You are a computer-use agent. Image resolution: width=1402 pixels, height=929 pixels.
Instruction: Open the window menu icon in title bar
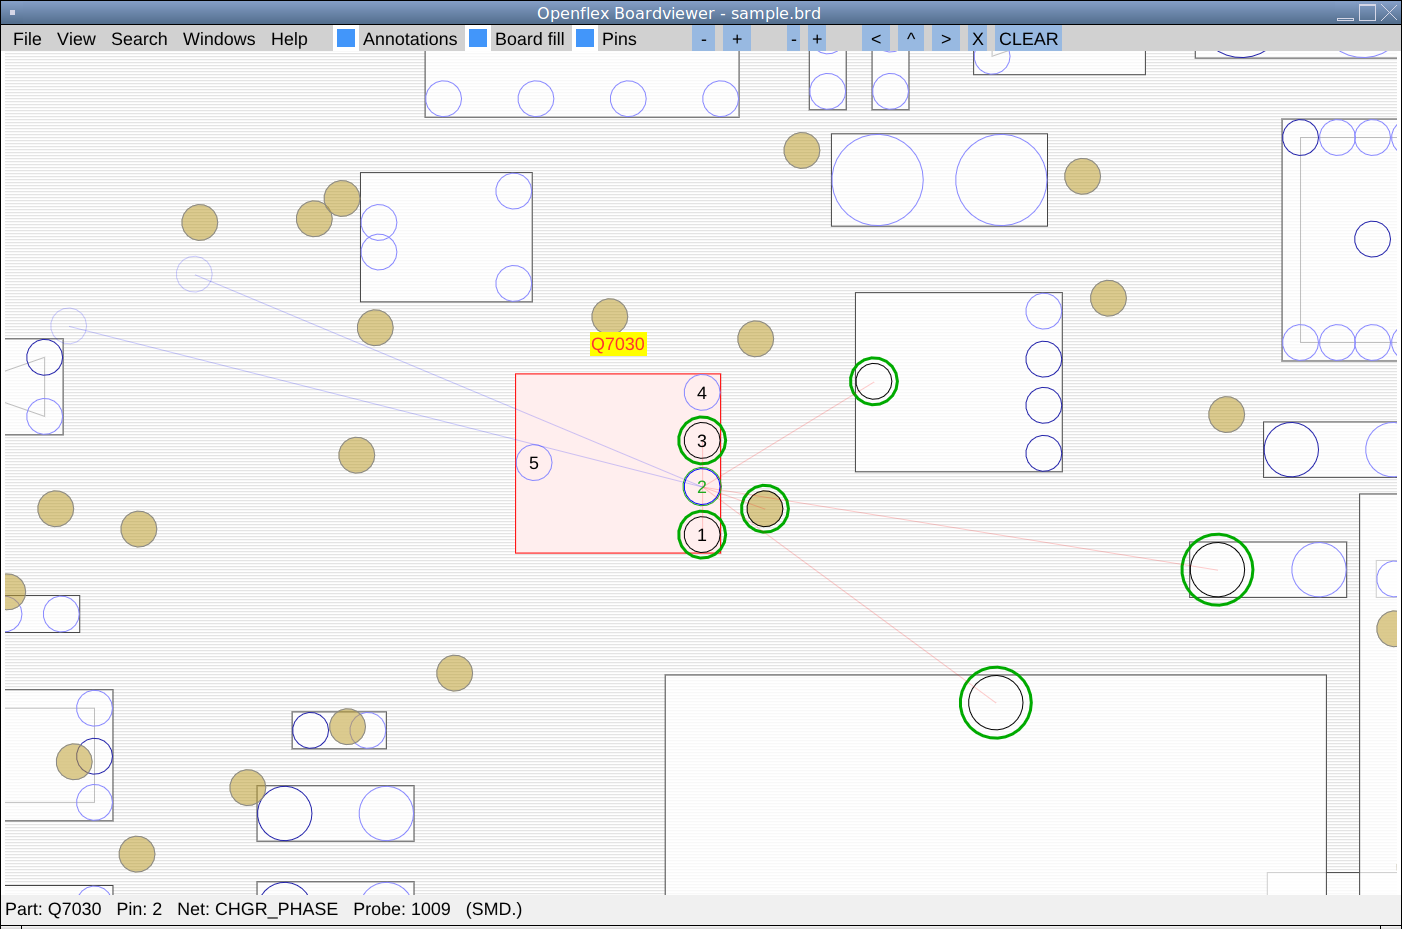12,13
